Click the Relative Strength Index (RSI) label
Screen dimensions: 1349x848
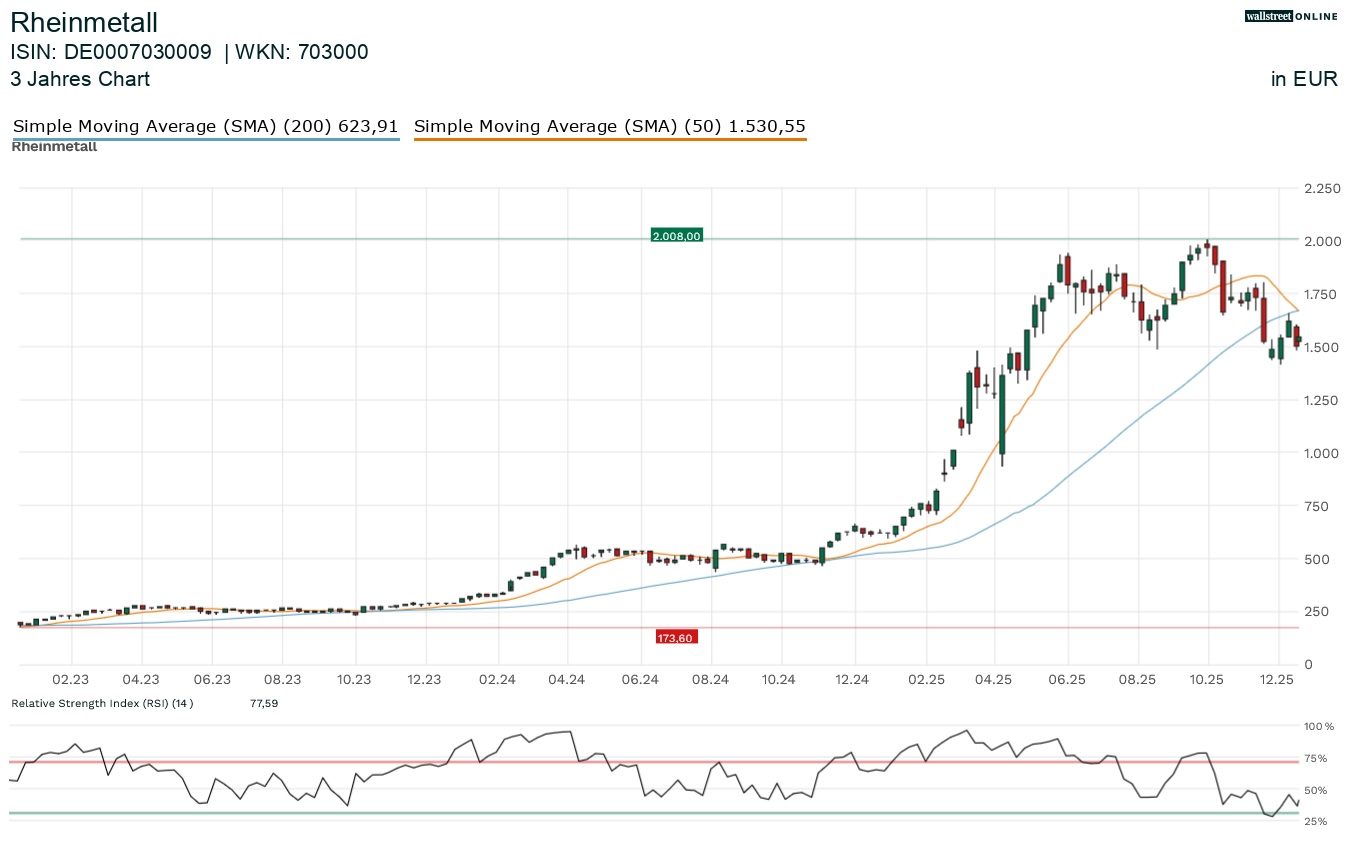(x=102, y=703)
